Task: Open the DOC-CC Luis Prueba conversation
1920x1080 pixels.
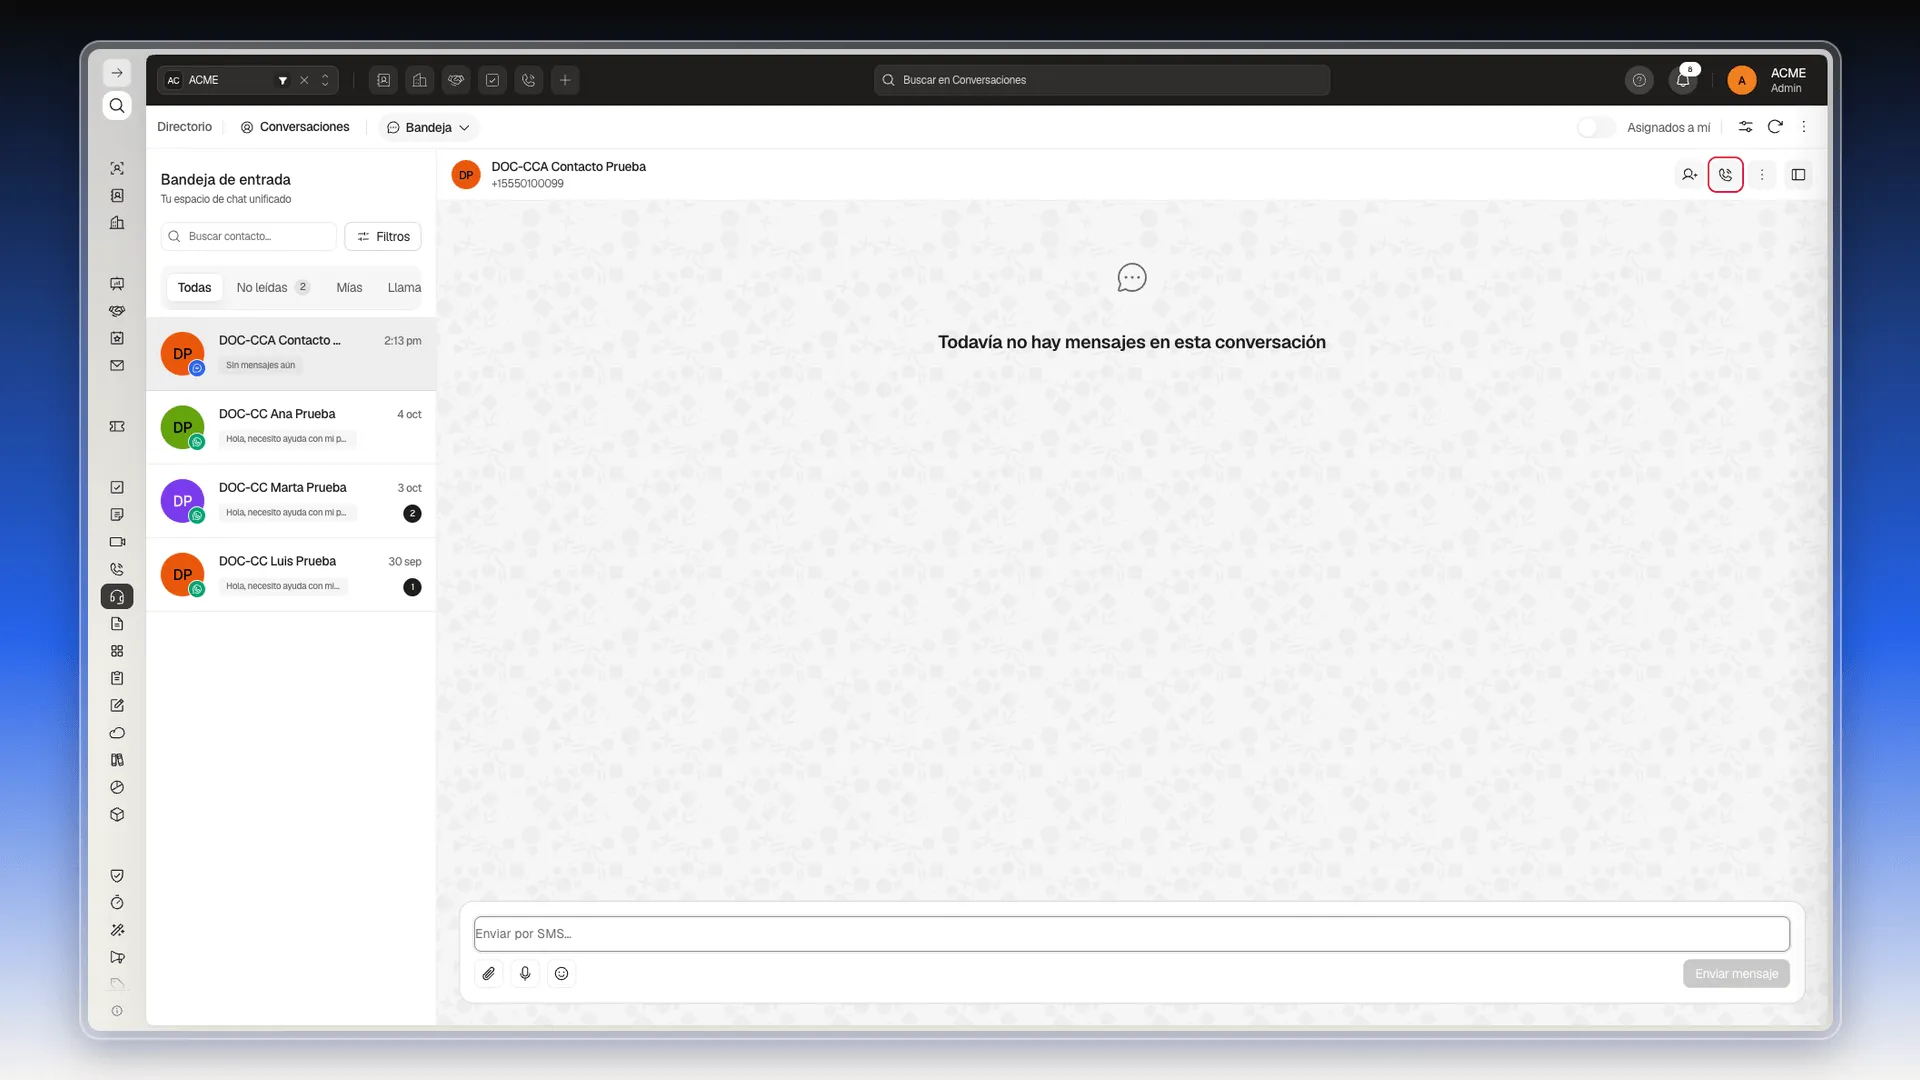Action: (x=291, y=575)
